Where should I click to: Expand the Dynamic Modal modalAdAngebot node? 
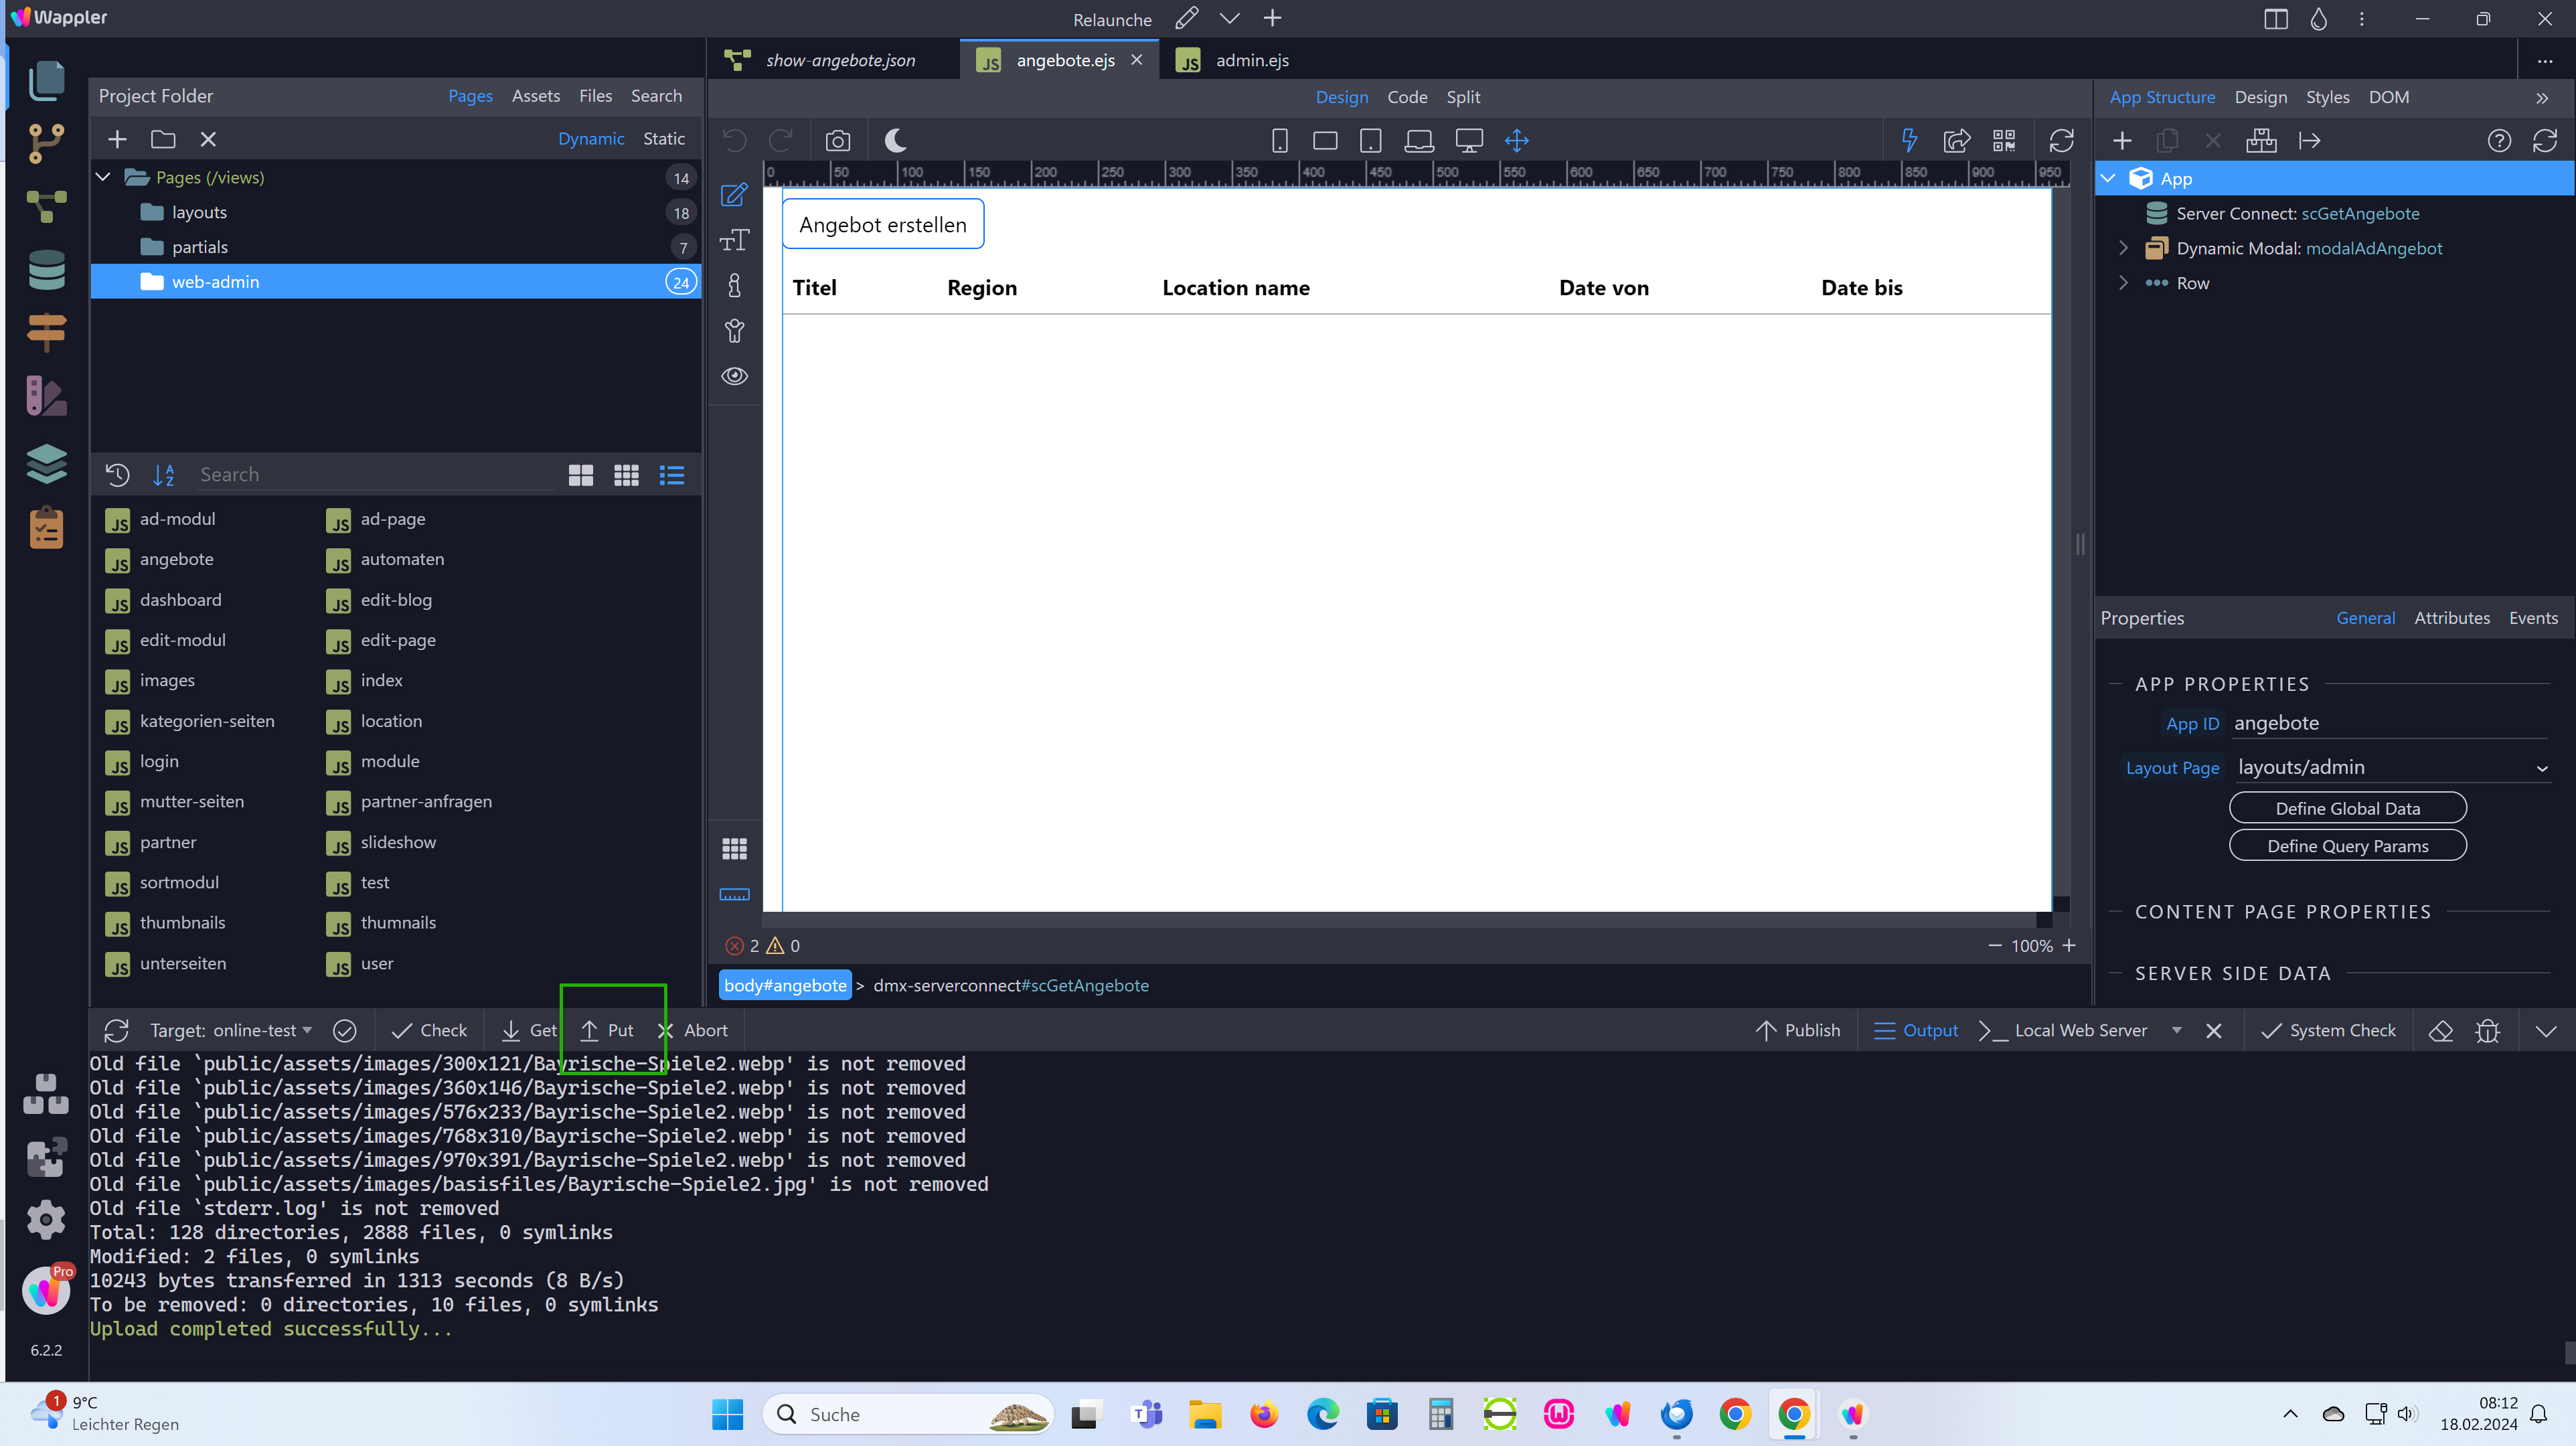click(2123, 248)
